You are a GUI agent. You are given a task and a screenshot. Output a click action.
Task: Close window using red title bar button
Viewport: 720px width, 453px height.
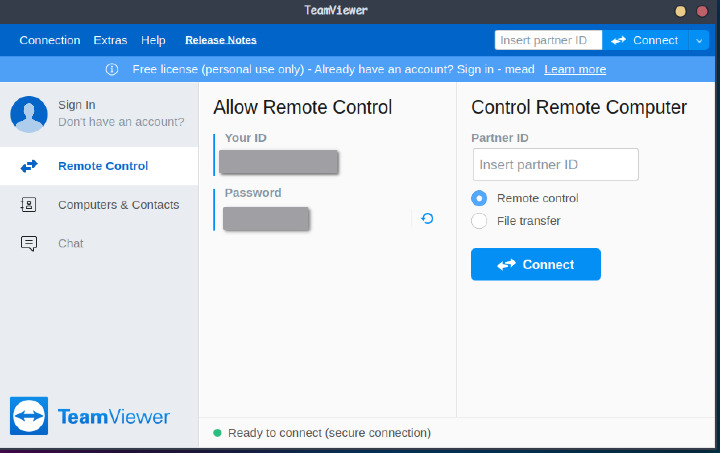[702, 11]
